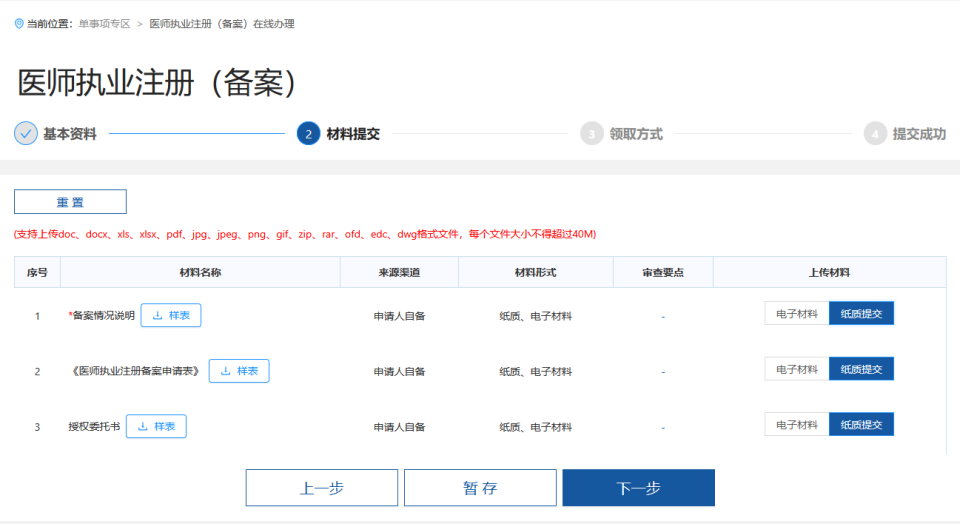
Task: Click the location pin icon in breadcrumb
Action: pyautogui.click(x=19, y=24)
